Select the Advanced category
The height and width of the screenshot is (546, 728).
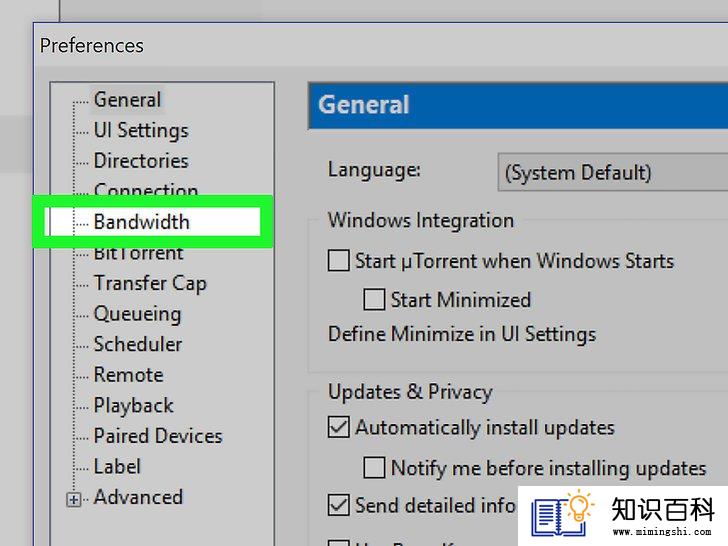point(138,497)
